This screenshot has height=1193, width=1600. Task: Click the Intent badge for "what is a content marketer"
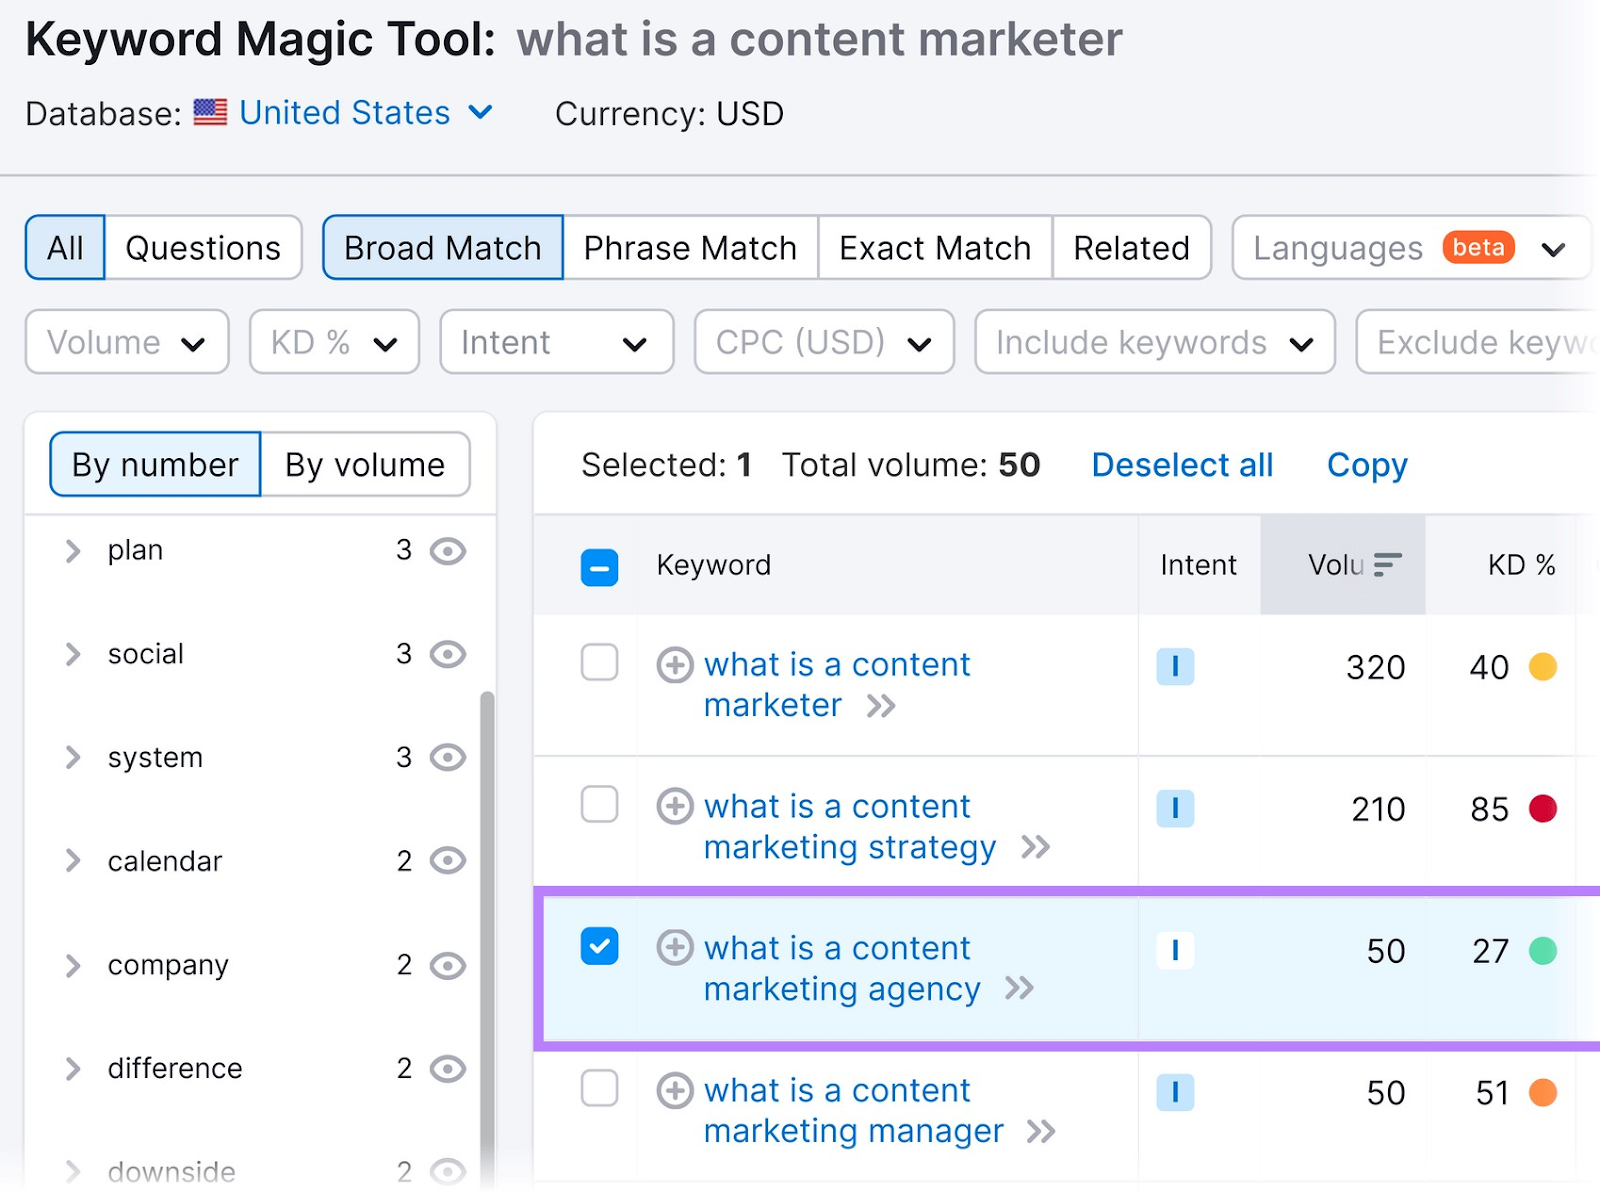[1175, 667]
